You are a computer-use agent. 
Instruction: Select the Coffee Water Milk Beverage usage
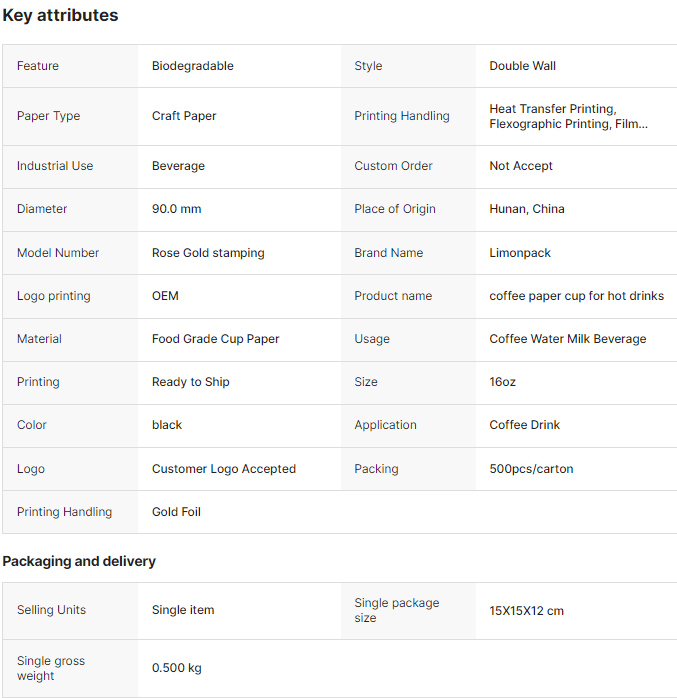pos(567,339)
